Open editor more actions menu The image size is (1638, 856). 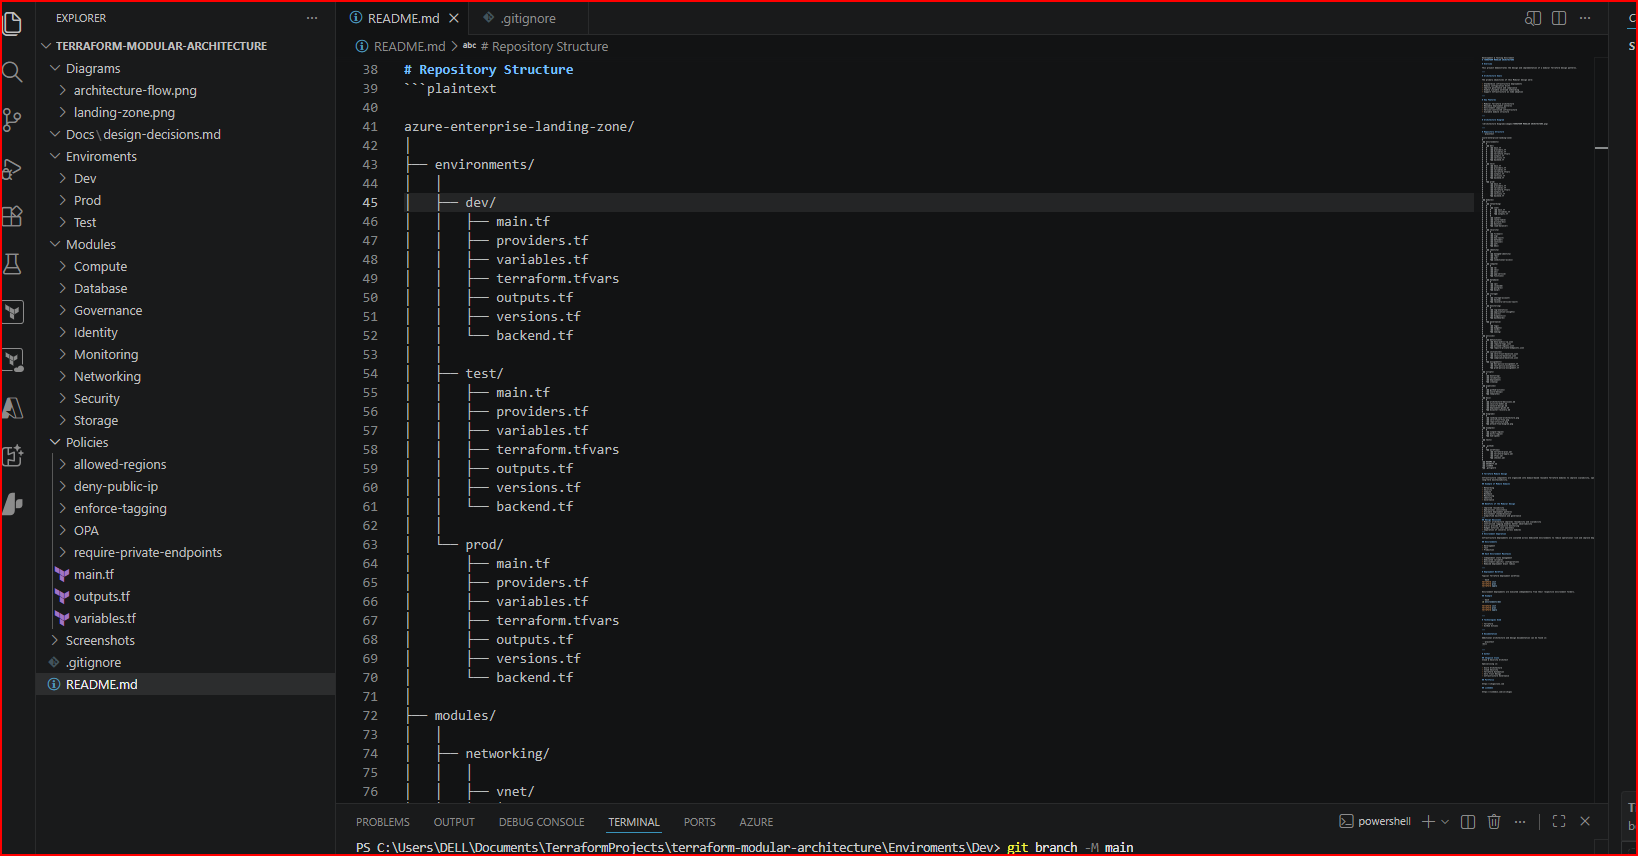click(1585, 18)
